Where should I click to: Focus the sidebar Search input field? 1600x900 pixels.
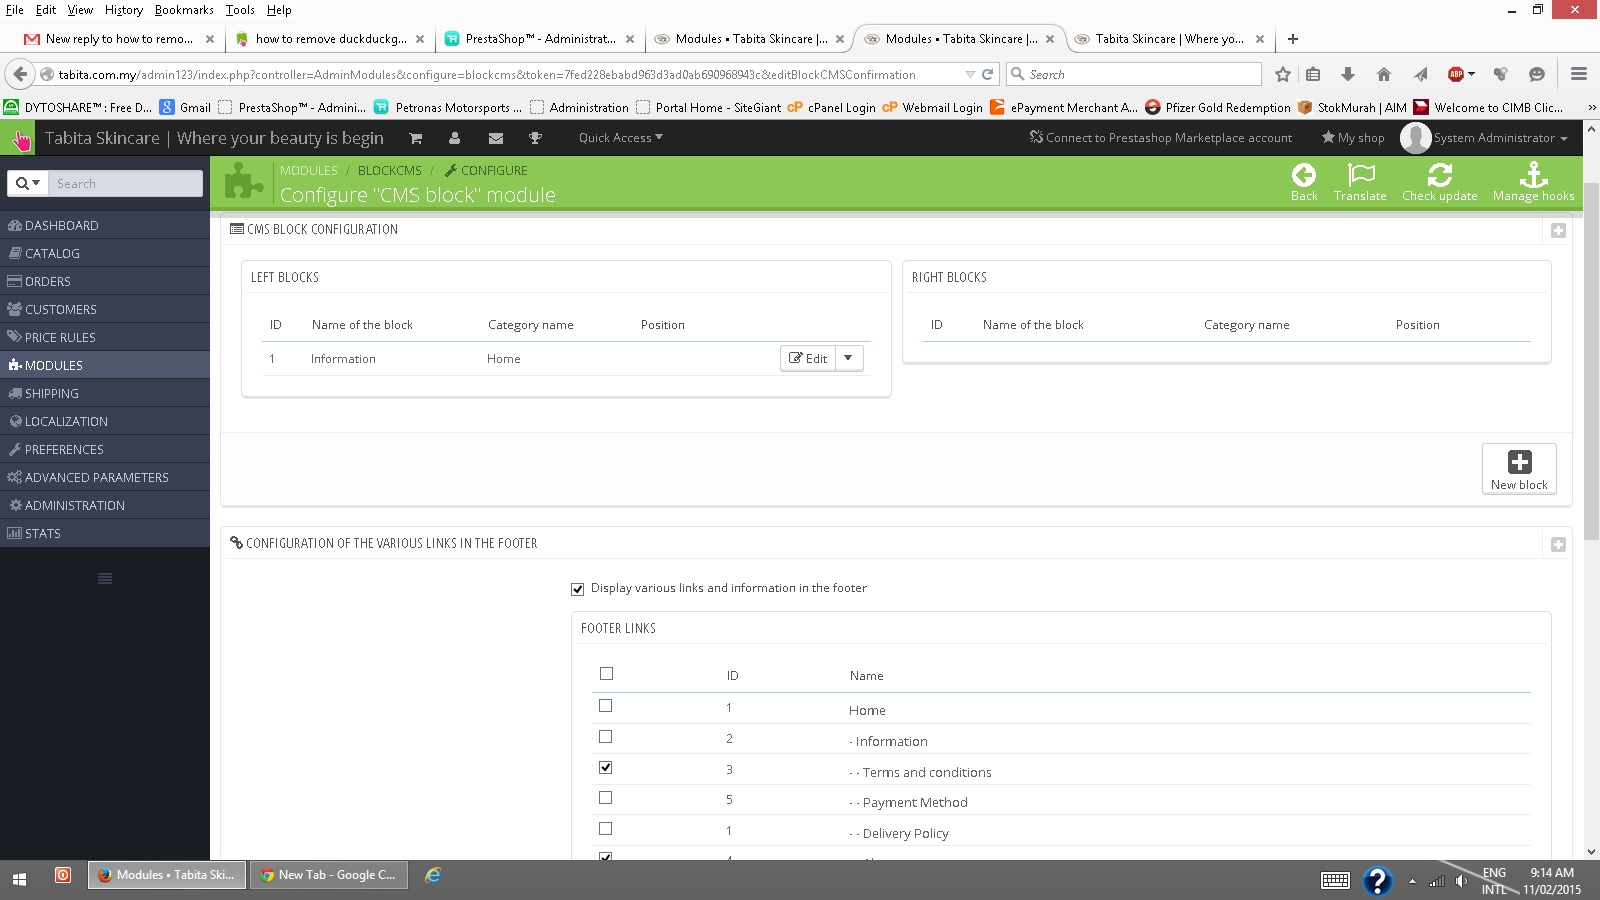coord(125,183)
